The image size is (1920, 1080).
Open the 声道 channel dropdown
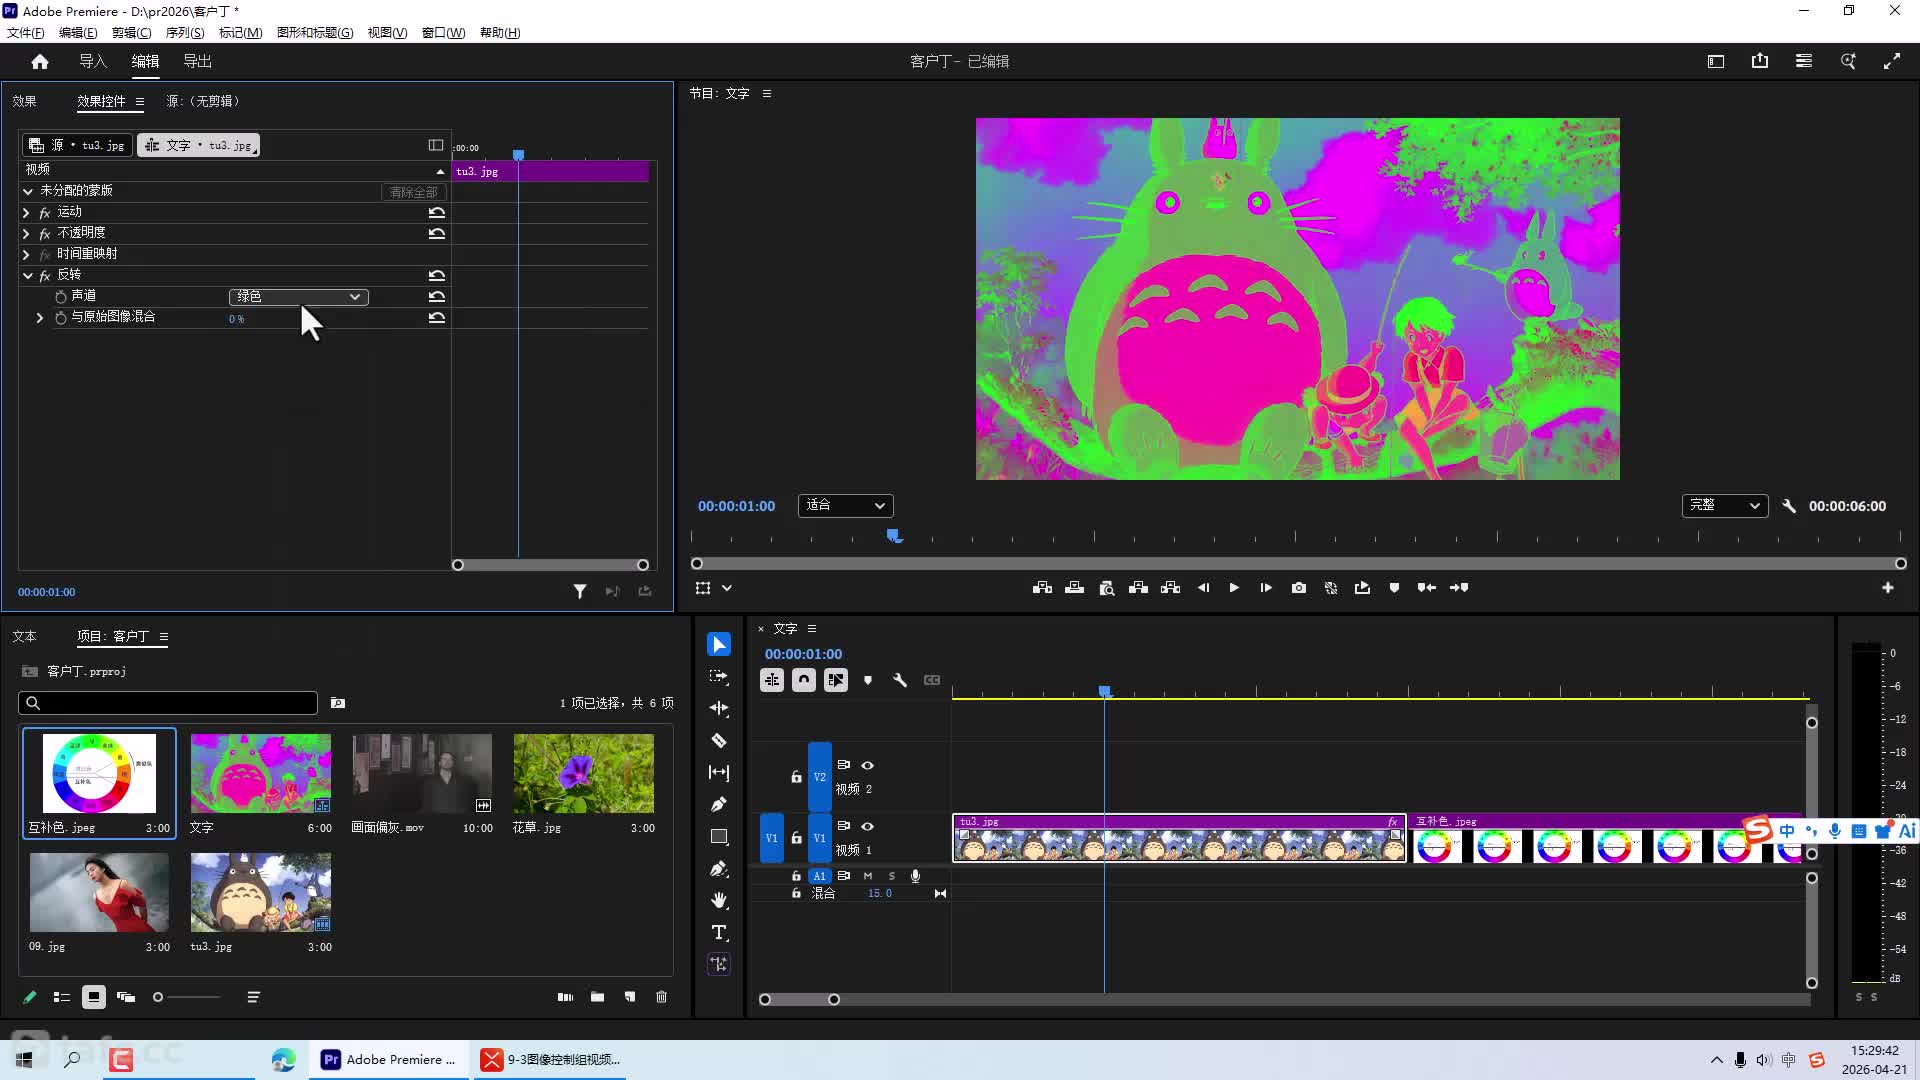pos(299,297)
